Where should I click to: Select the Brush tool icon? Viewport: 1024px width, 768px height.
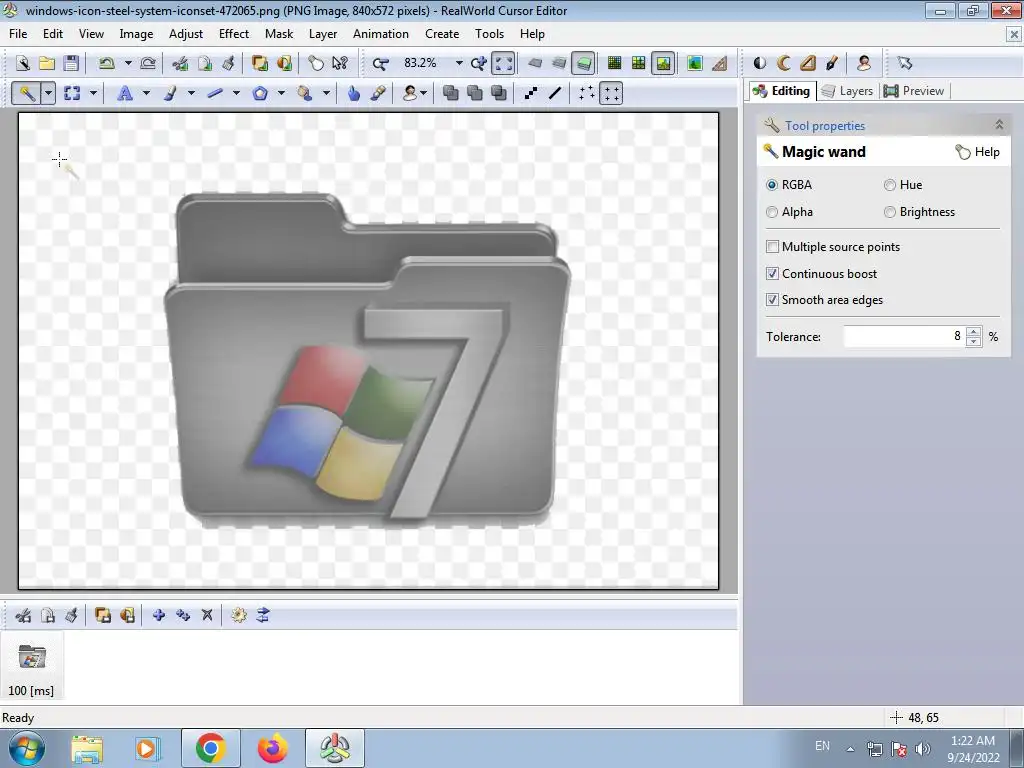pos(170,93)
